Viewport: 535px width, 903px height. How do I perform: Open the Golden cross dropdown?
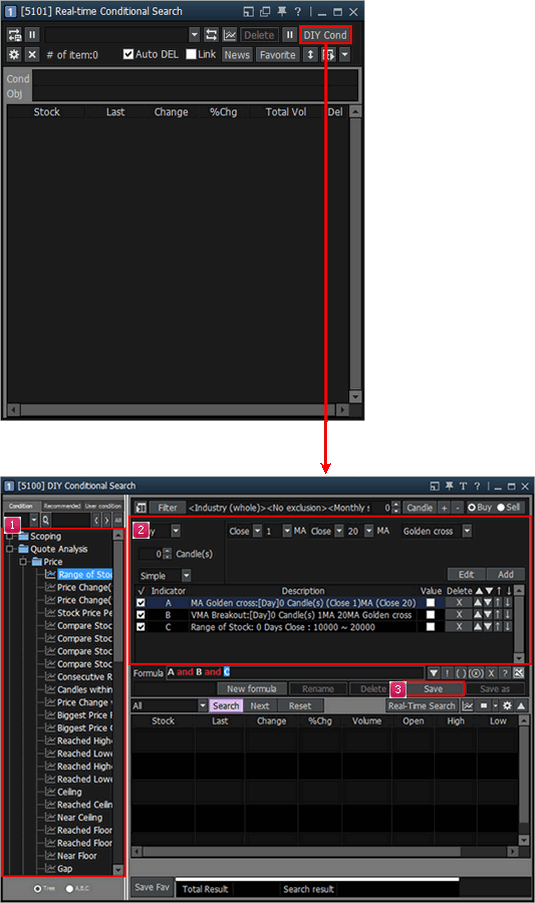point(467,531)
